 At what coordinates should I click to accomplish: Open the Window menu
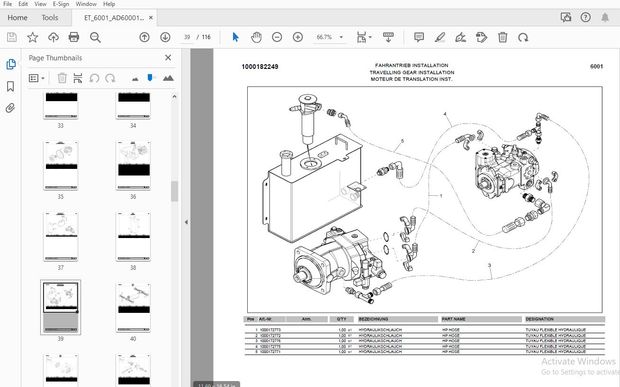pos(86,4)
